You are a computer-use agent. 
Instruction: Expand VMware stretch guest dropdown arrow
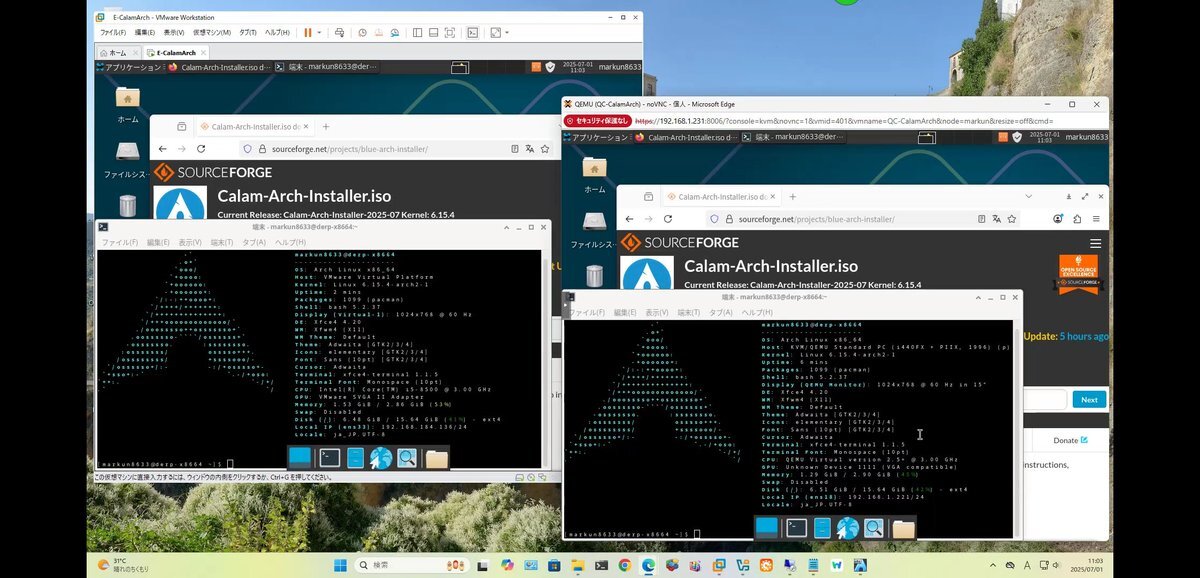[508, 33]
